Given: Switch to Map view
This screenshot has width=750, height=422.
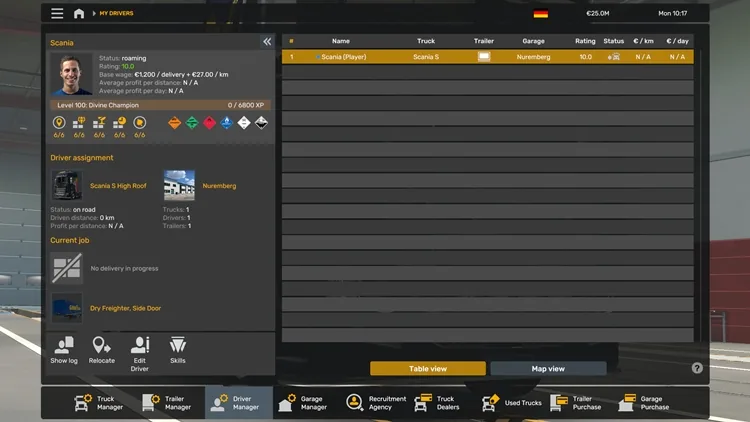Looking at the screenshot, I should [548, 368].
